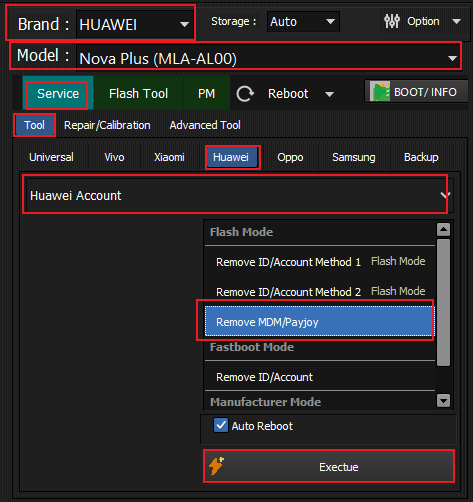Screen dimensions: 473x502
Task: Open the PM tab
Action: [x=206, y=93]
